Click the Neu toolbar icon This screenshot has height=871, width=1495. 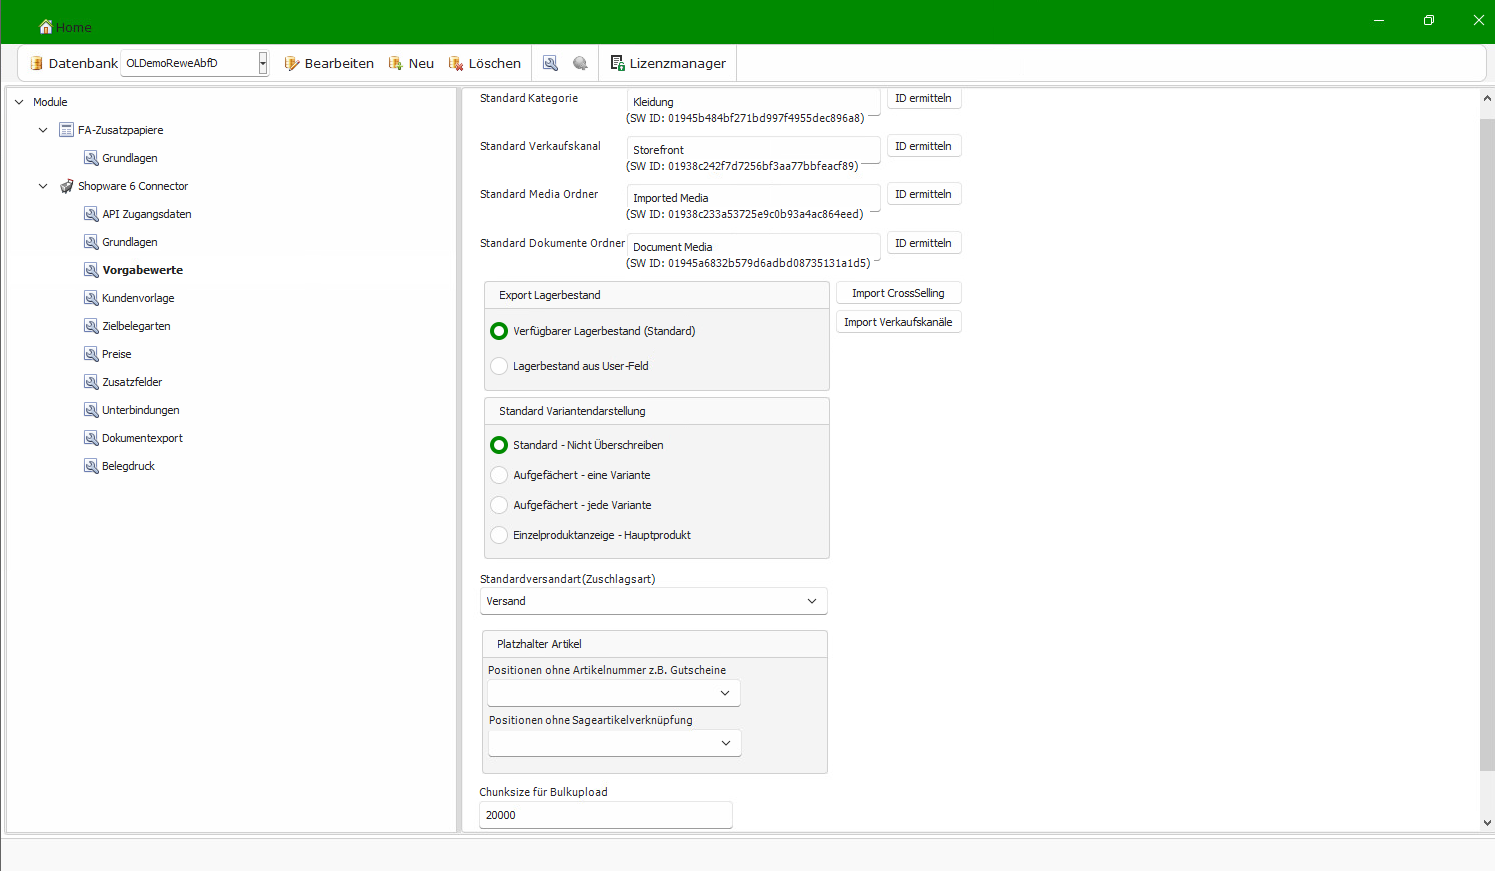[395, 63]
